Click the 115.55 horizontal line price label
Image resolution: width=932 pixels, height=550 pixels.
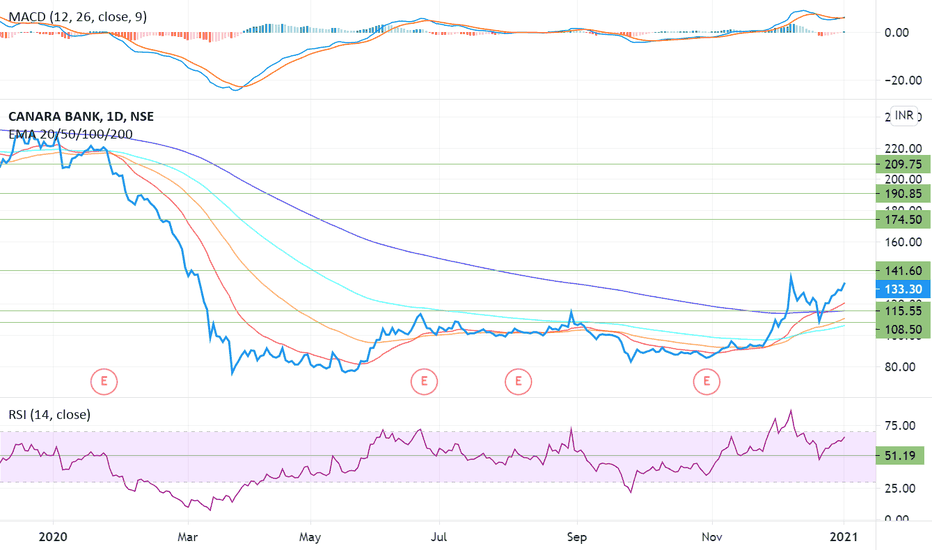903,311
